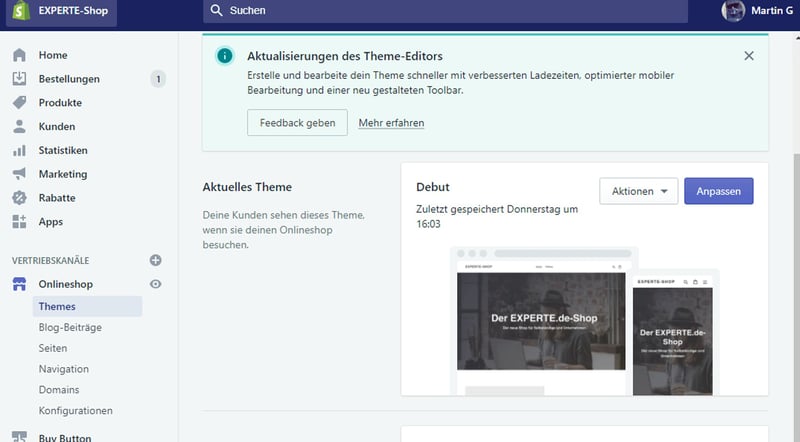Click the Feedback geben button

click(297, 123)
